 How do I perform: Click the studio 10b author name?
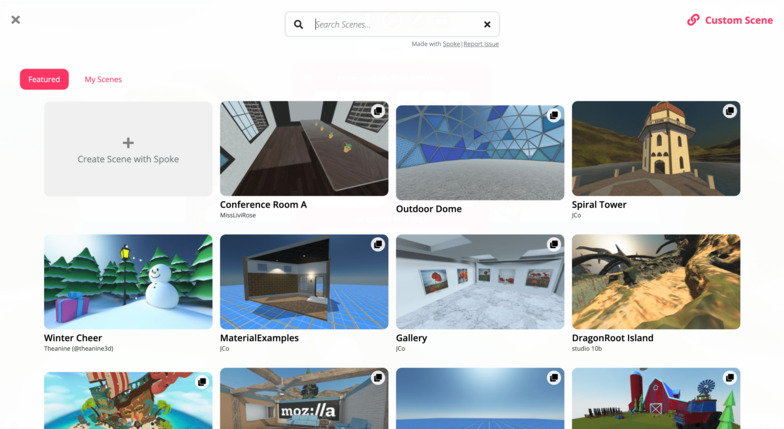(587, 348)
